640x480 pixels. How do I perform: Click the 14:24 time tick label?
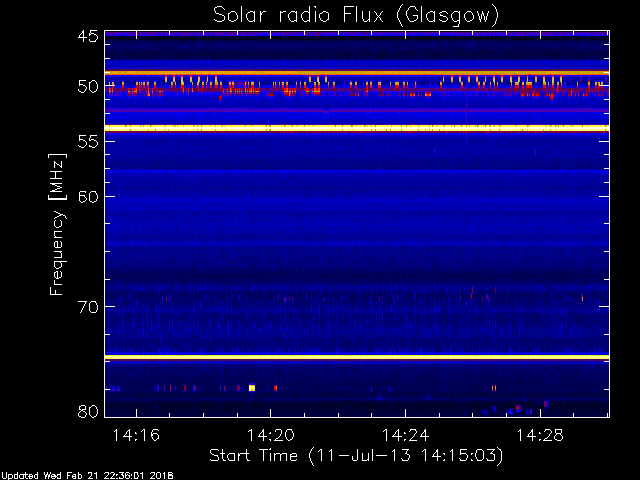[405, 435]
